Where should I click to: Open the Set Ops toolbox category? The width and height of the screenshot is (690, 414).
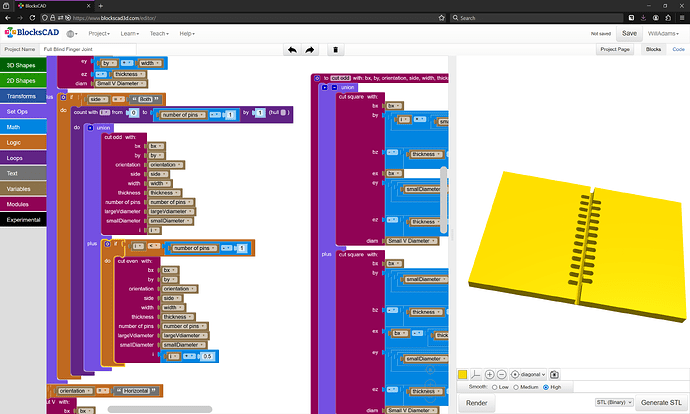(x=23, y=111)
